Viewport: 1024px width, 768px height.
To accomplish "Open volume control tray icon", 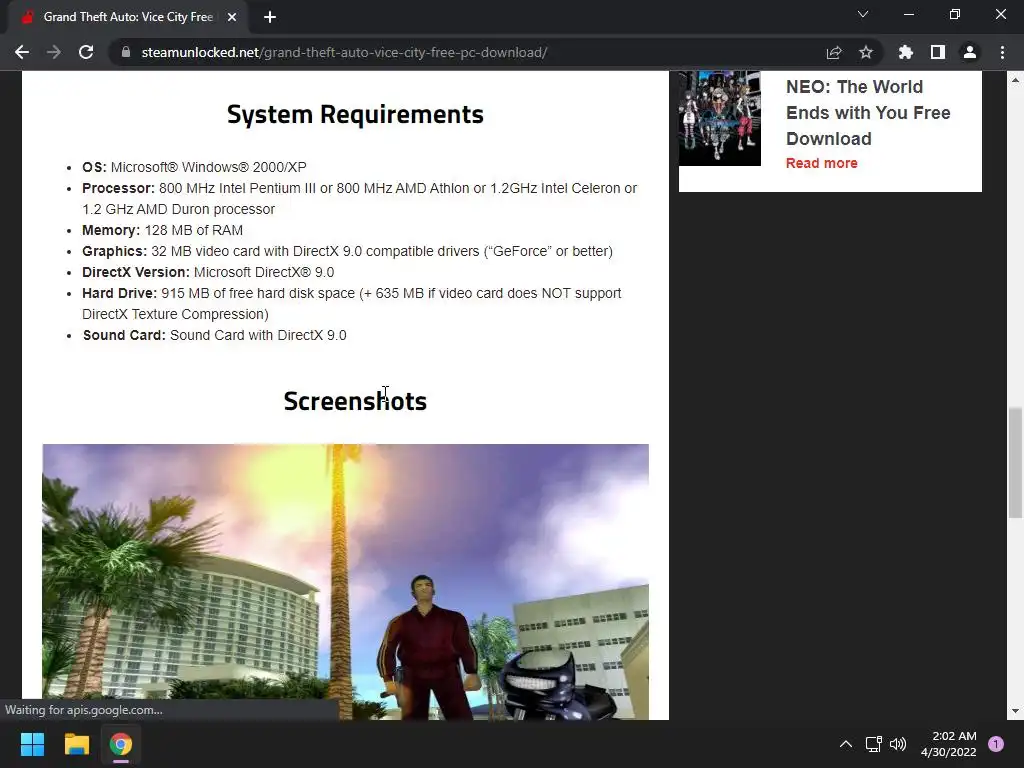I will (899, 744).
